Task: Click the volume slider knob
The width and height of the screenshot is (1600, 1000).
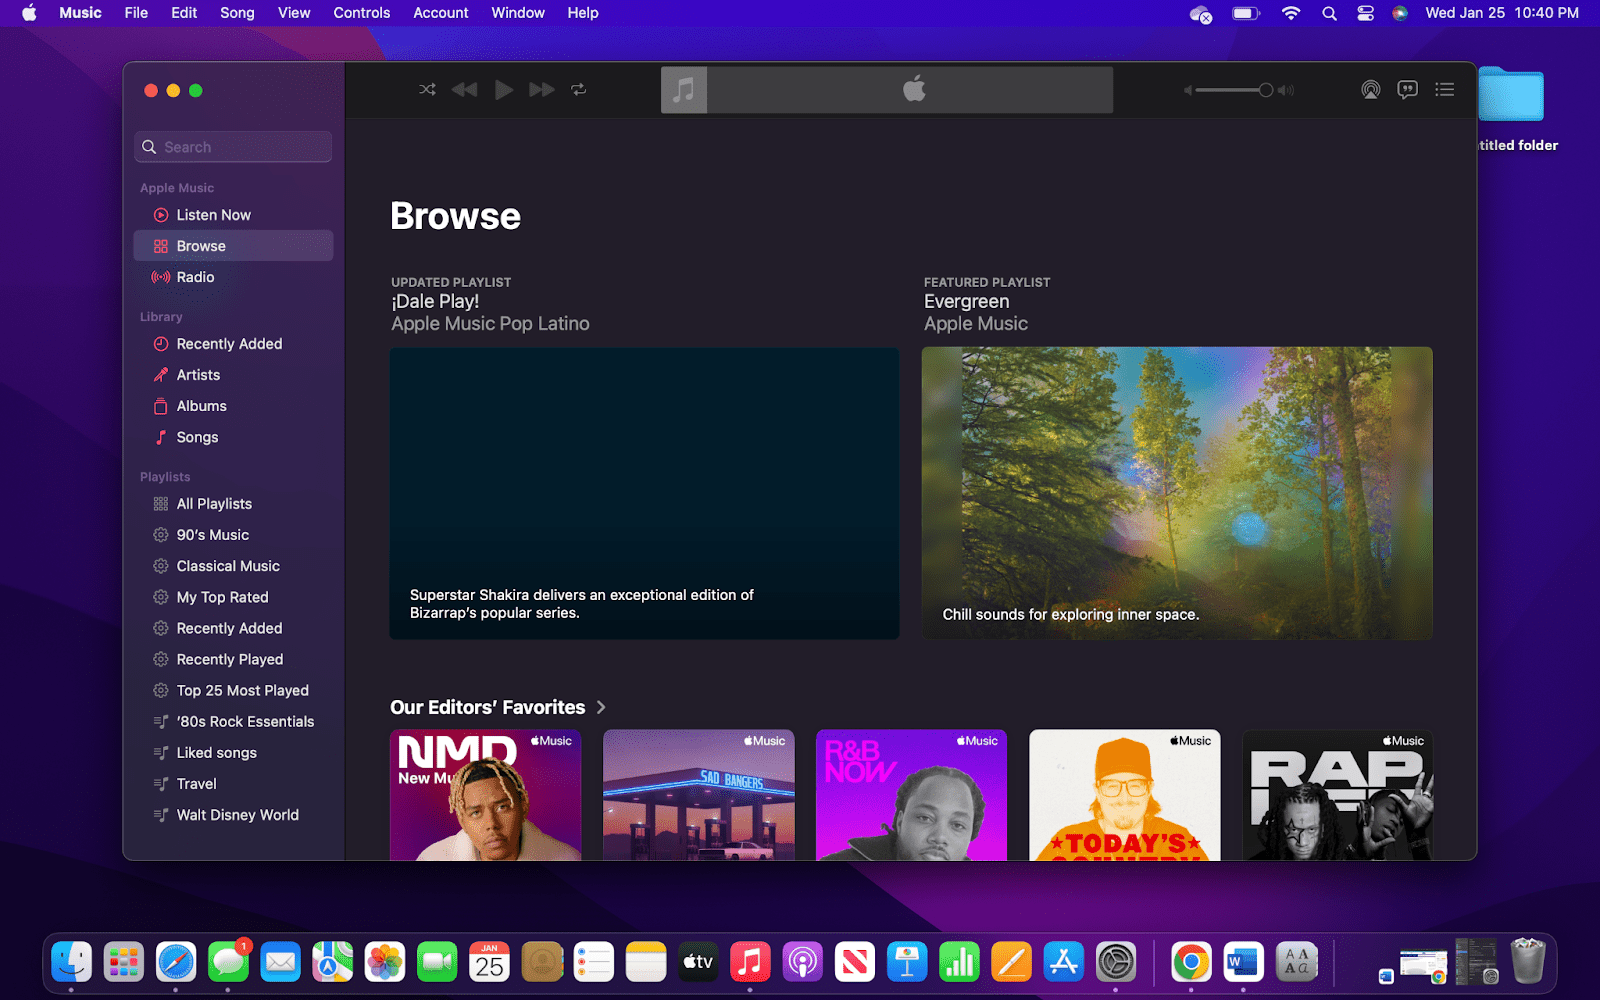Action: coord(1266,90)
